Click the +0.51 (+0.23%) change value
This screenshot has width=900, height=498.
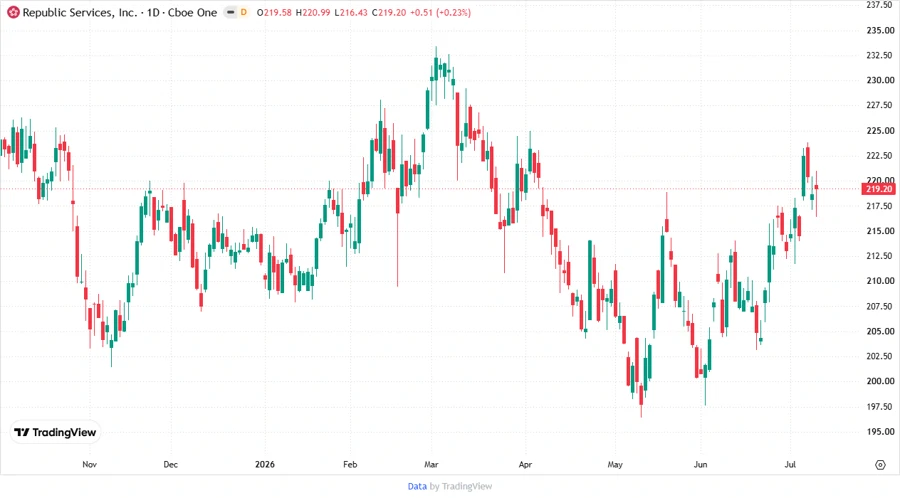pyautogui.click(x=440, y=12)
